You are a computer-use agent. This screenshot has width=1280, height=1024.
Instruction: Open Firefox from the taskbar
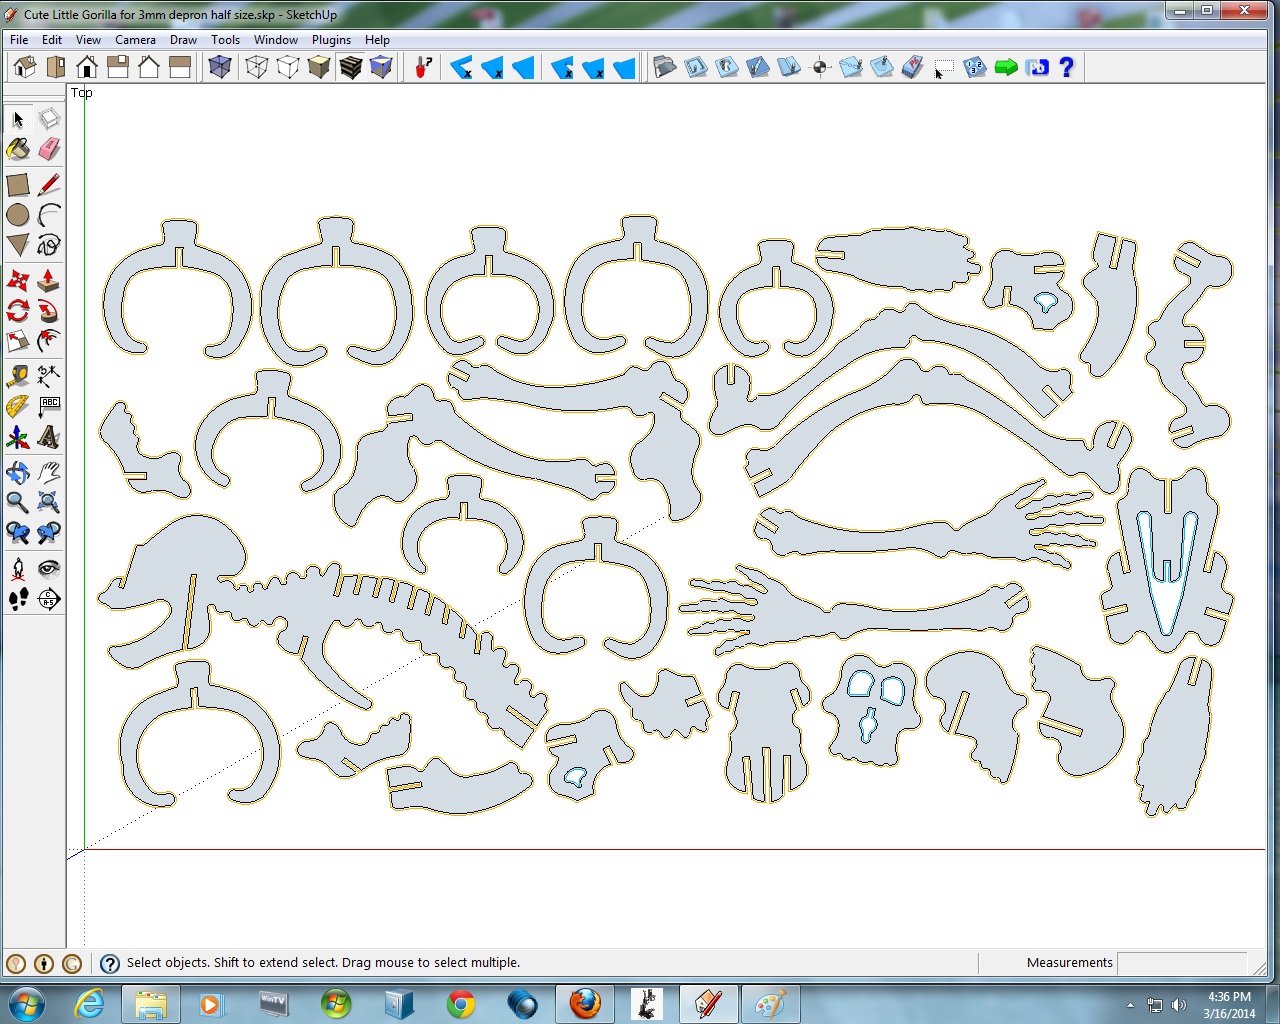coord(585,1003)
